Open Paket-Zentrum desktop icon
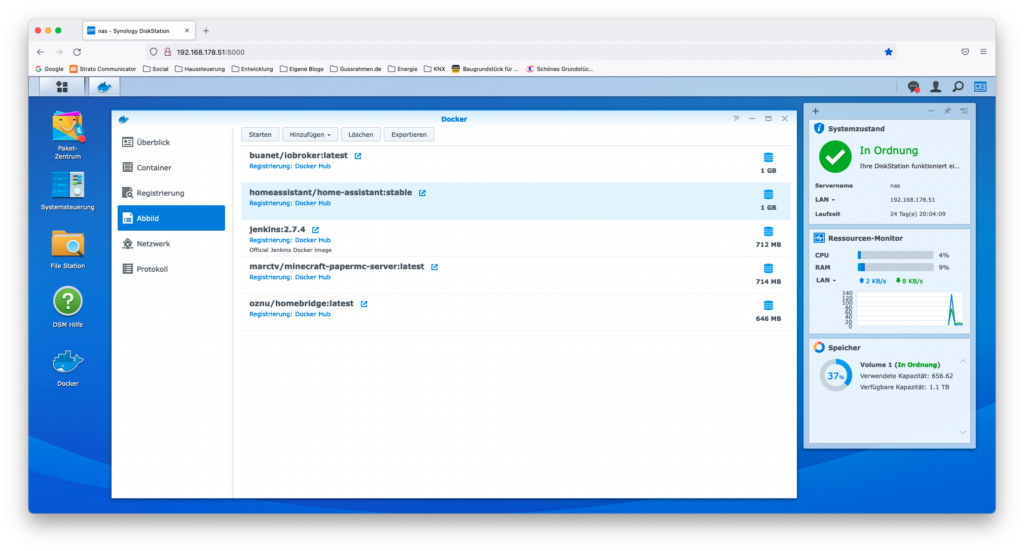Screen dimensions: 1024x551 click(68, 135)
